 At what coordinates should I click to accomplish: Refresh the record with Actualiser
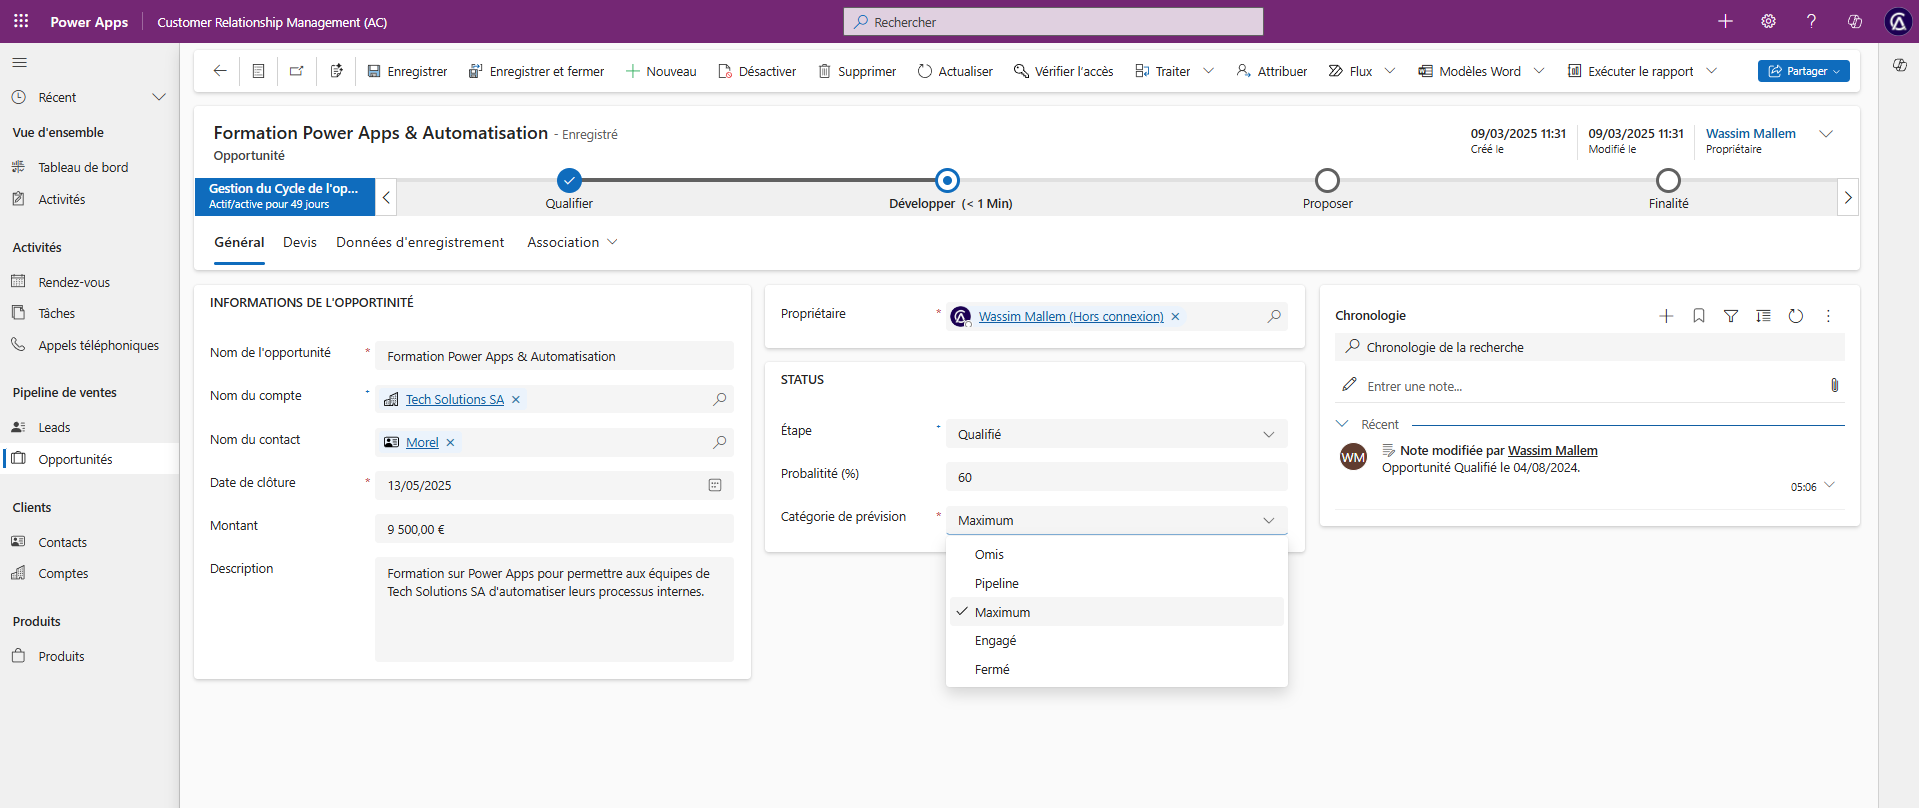[955, 71]
